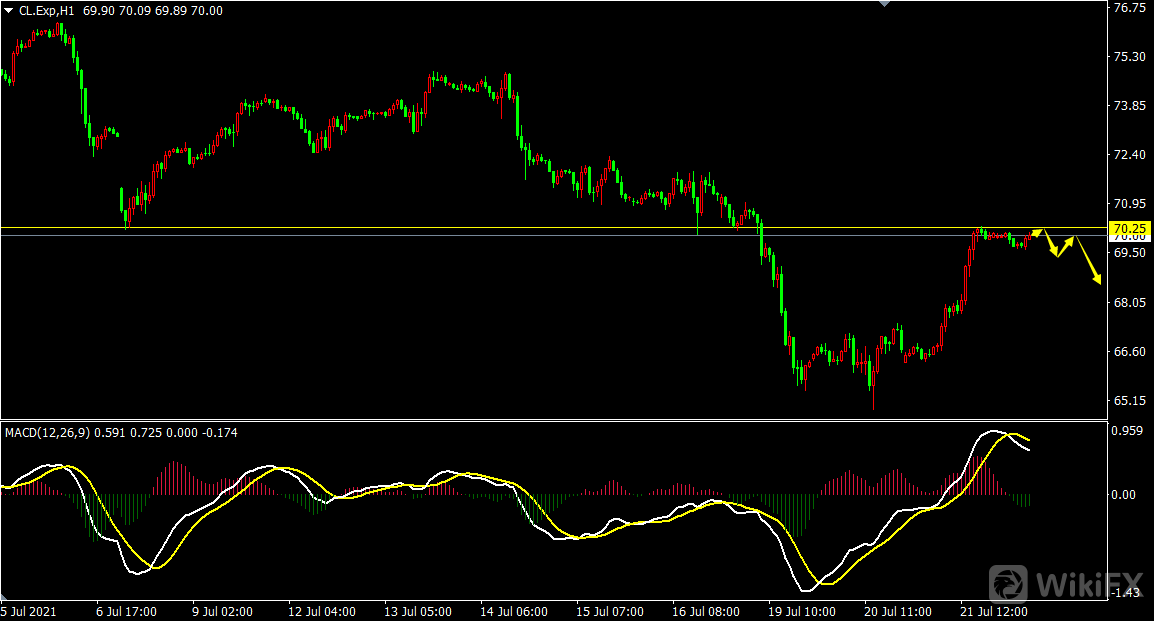Click the dropdown triangle beside CL.Exp,H1

click(10, 11)
